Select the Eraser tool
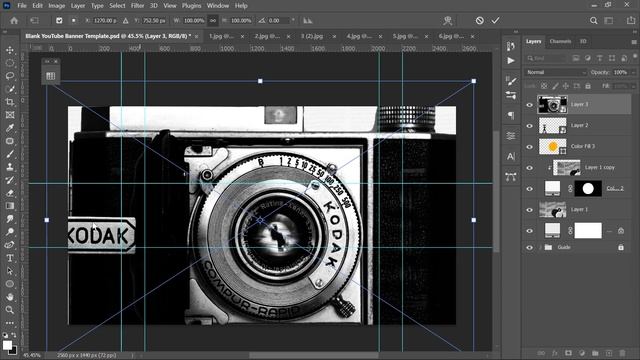Image resolution: width=640 pixels, height=360 pixels. click(x=10, y=193)
